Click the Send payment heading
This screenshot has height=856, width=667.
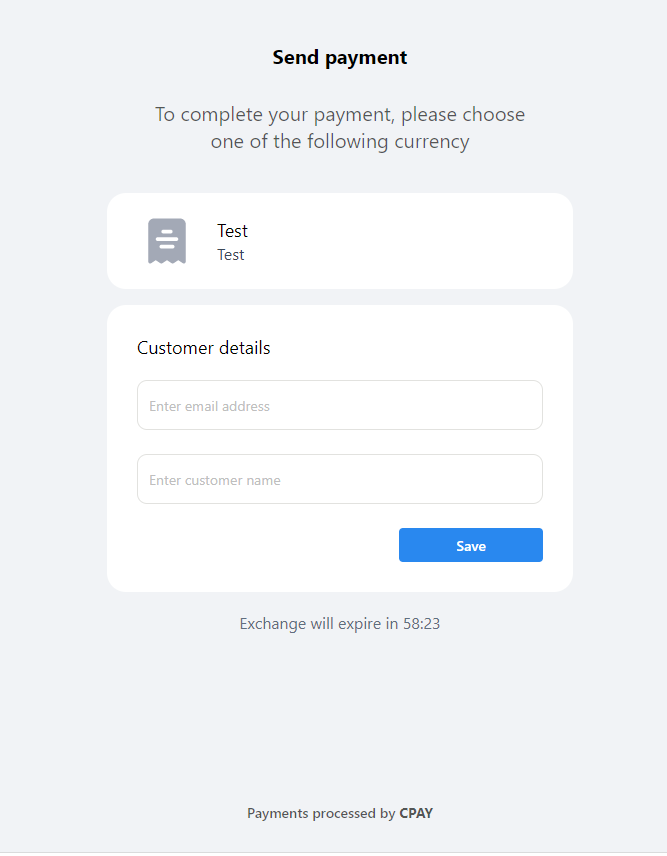pos(340,58)
